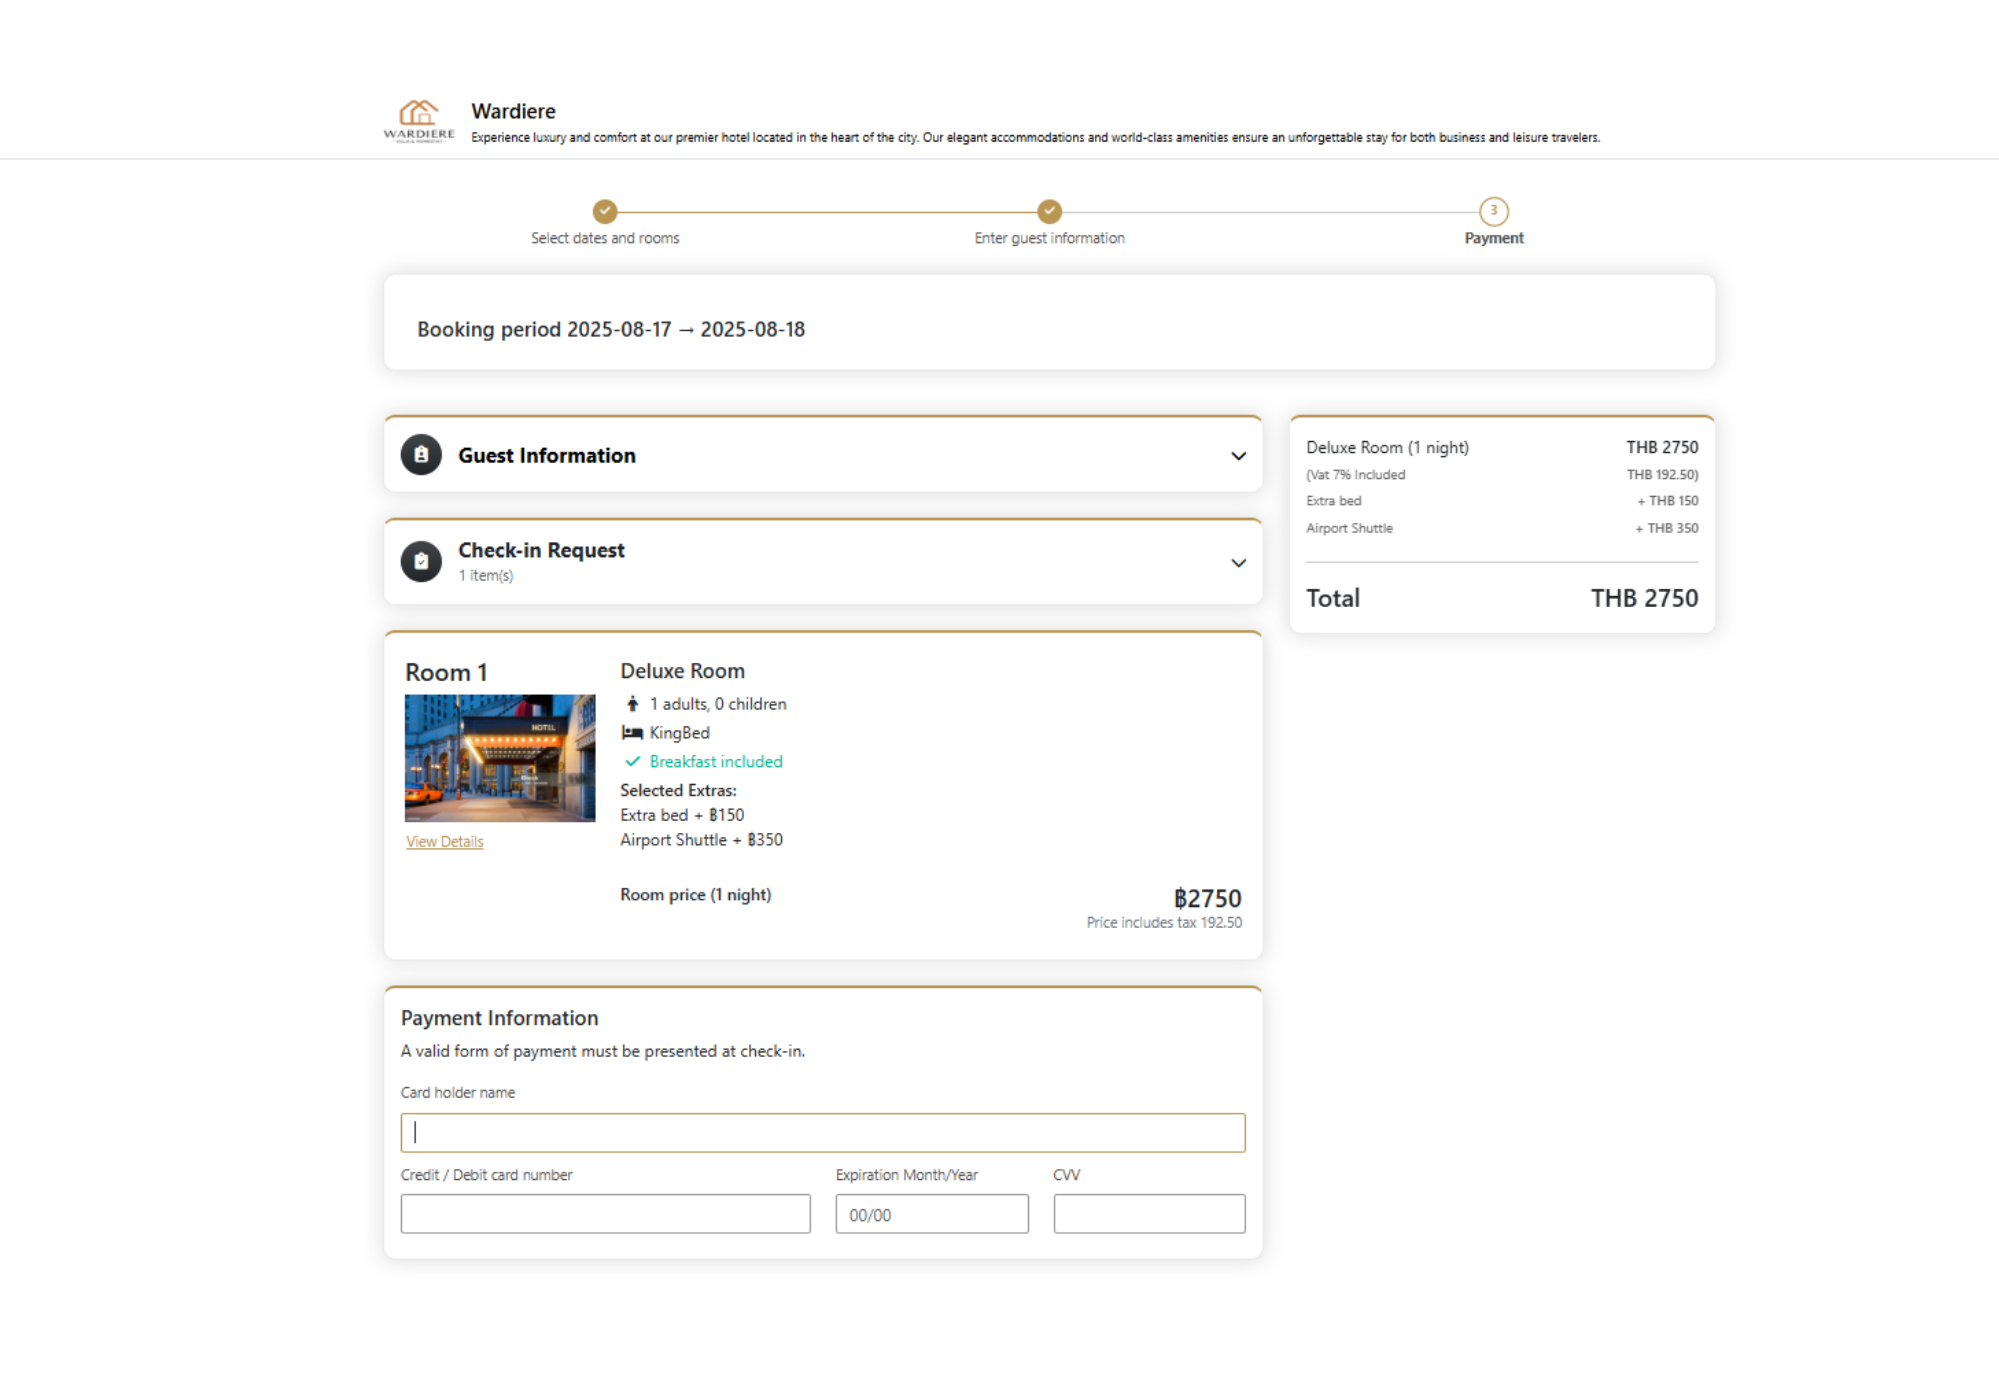Click the adults person icon
1999x1380 pixels.
pyautogui.click(x=632, y=704)
